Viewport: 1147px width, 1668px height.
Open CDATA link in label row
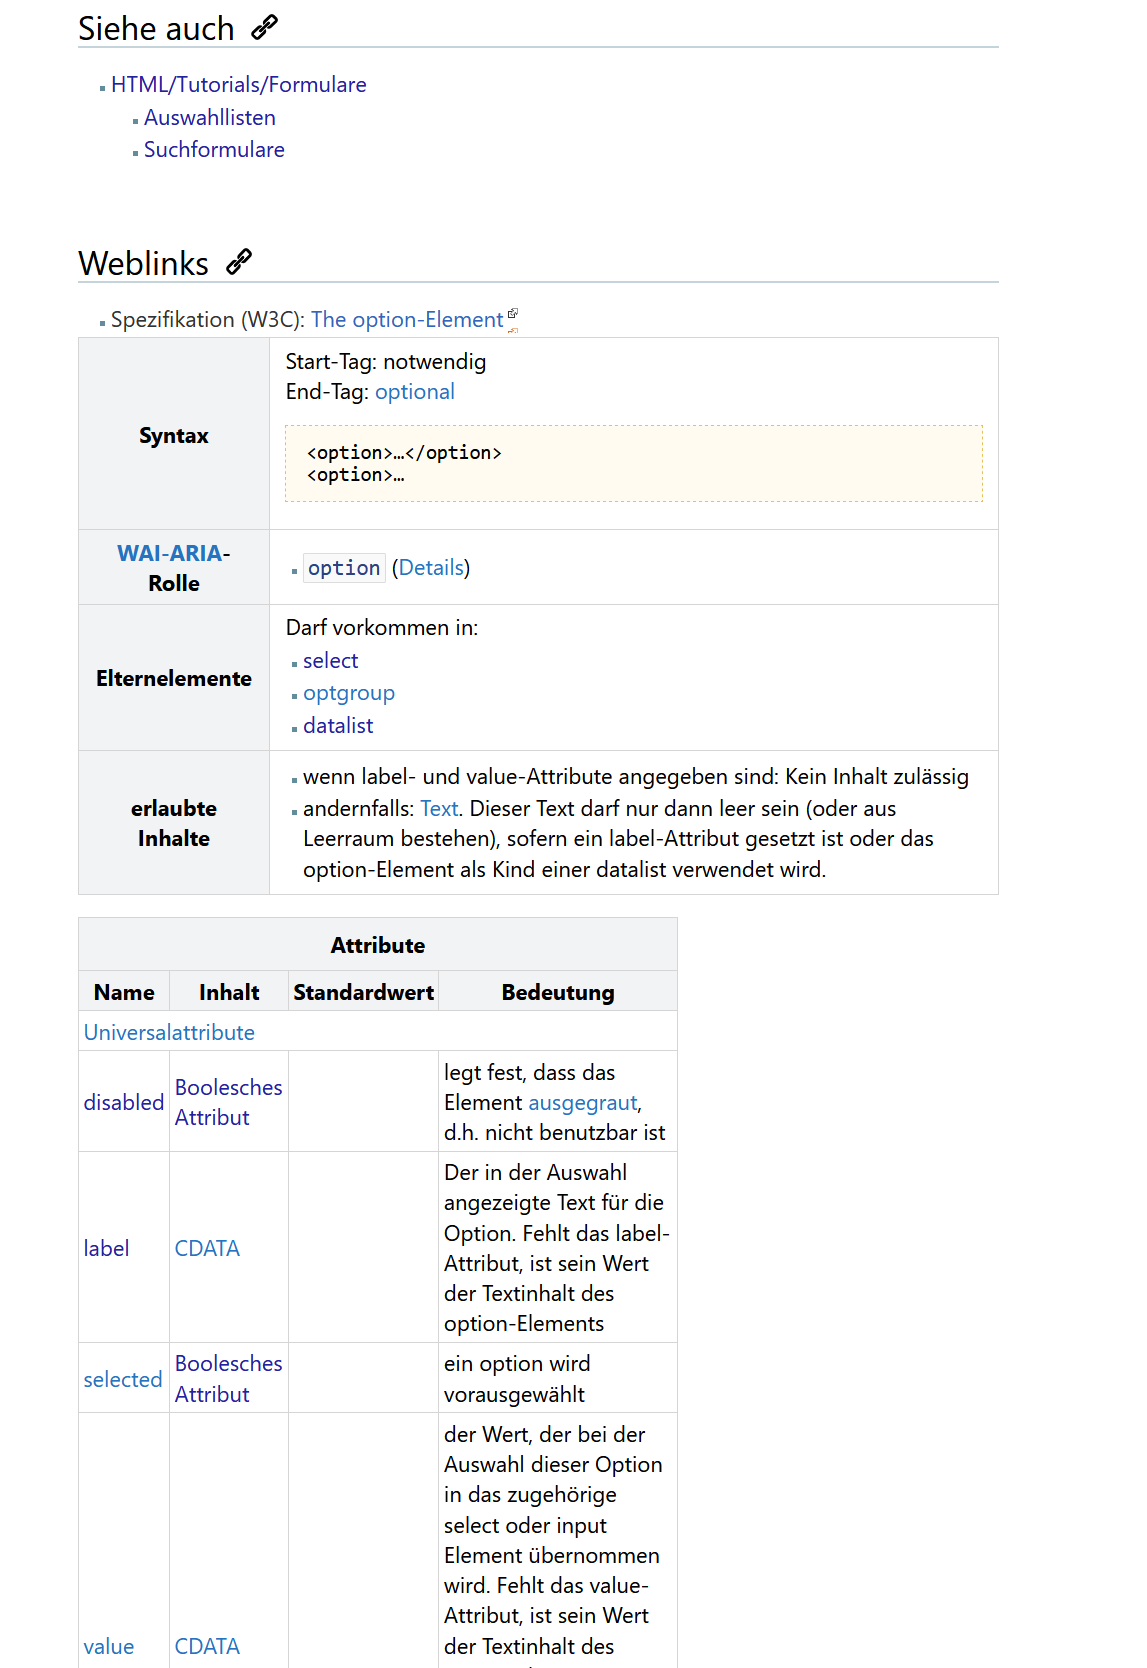(207, 1249)
